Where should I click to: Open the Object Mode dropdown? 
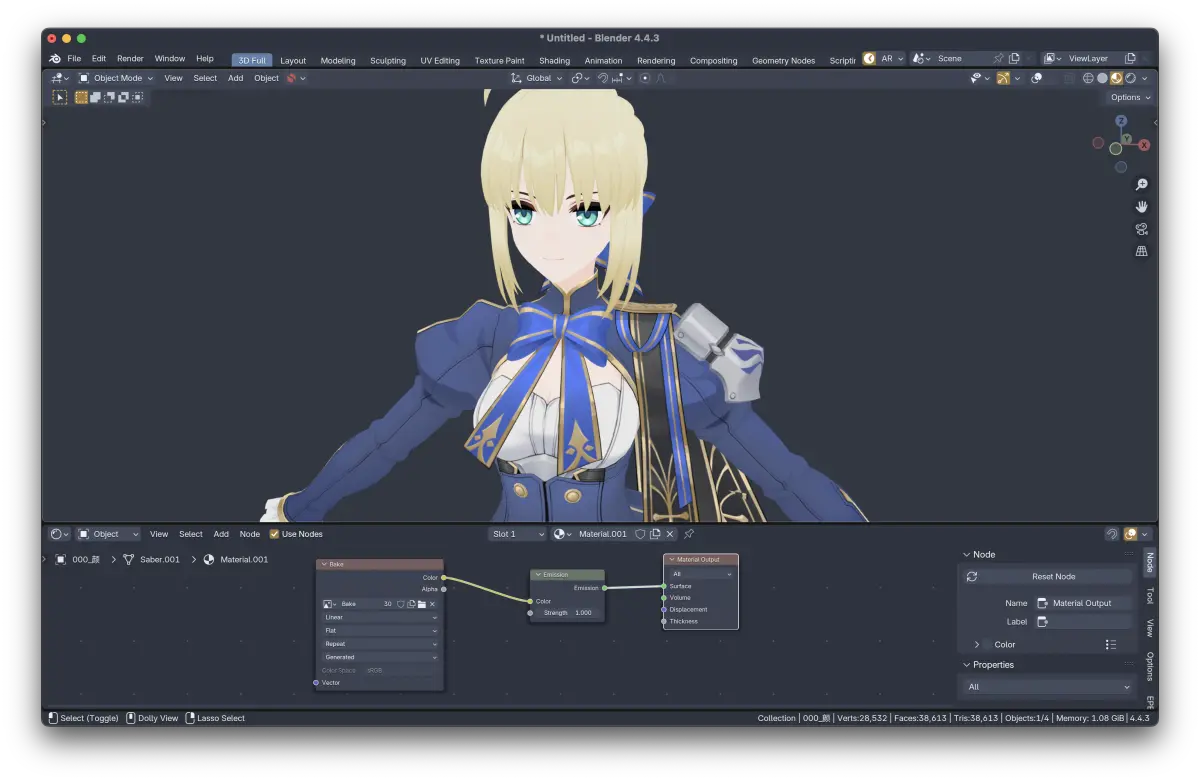point(116,78)
